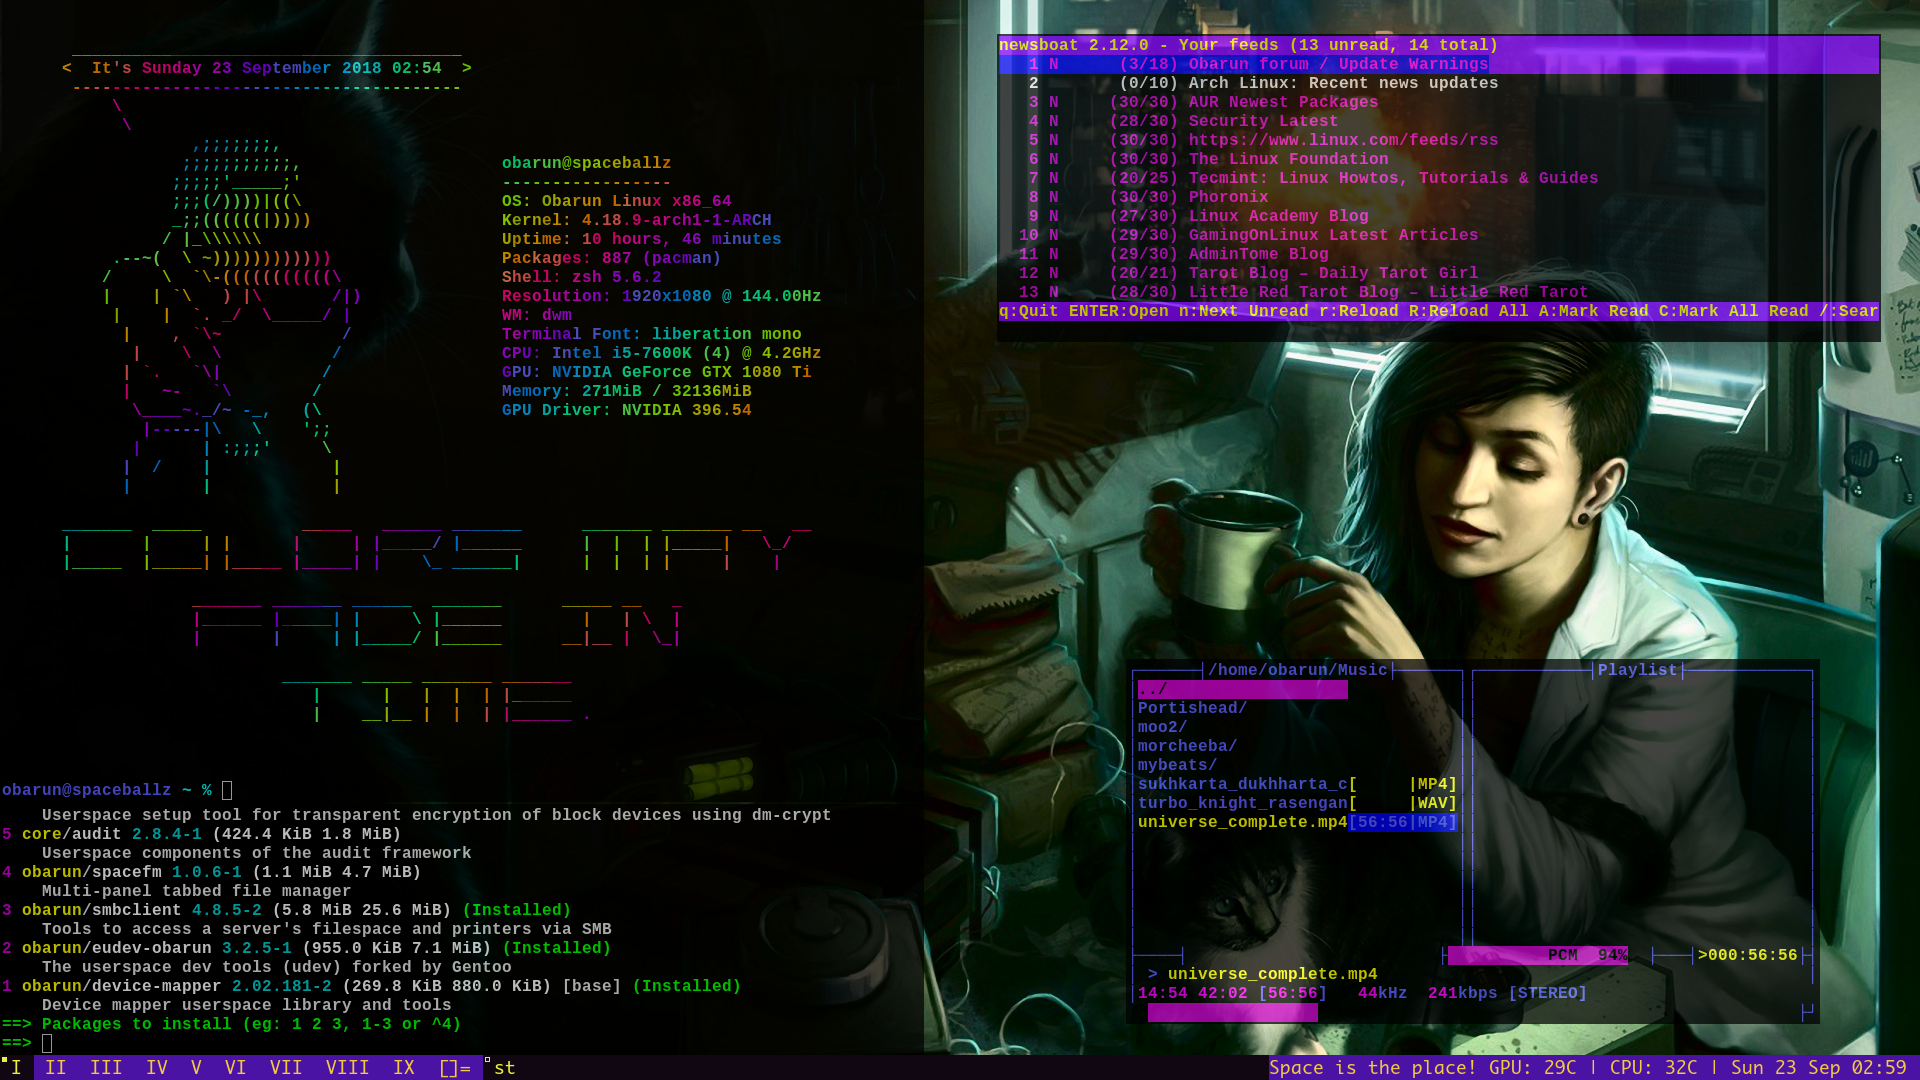The image size is (1920, 1080).
Task: Switch to dwm tag V
Action: [x=196, y=1068]
